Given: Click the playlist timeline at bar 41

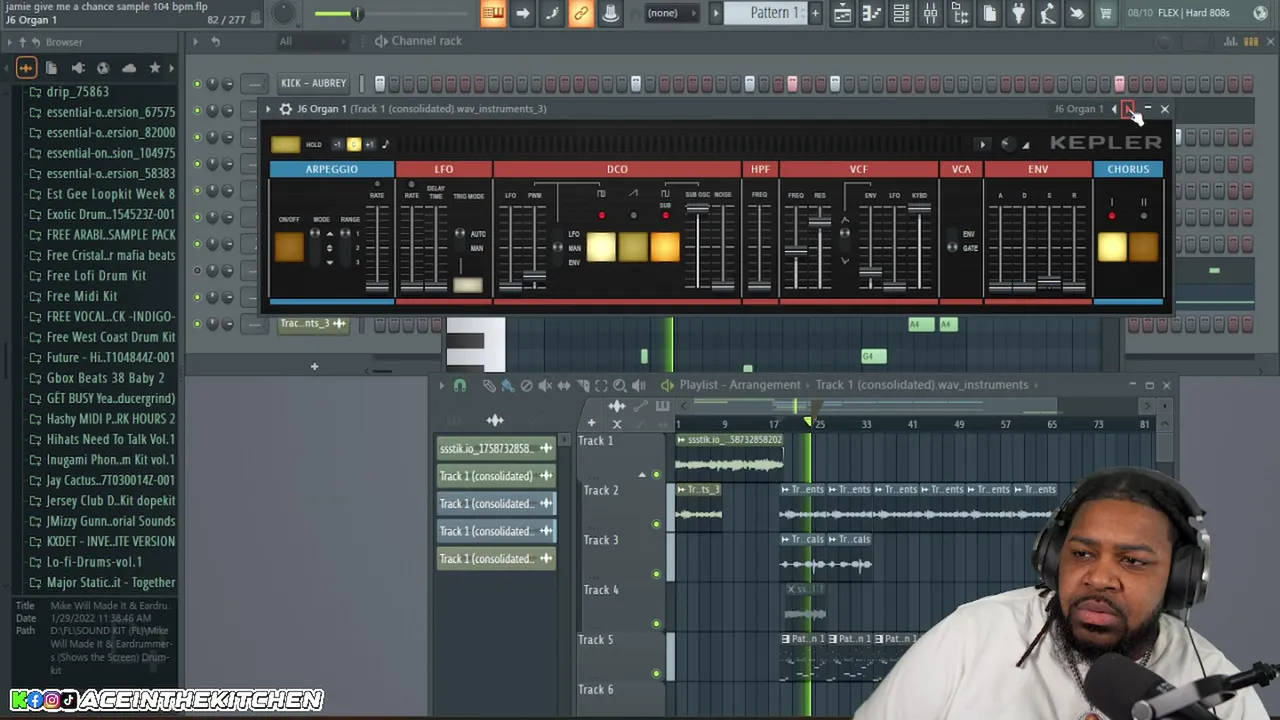Looking at the screenshot, I should click(912, 425).
